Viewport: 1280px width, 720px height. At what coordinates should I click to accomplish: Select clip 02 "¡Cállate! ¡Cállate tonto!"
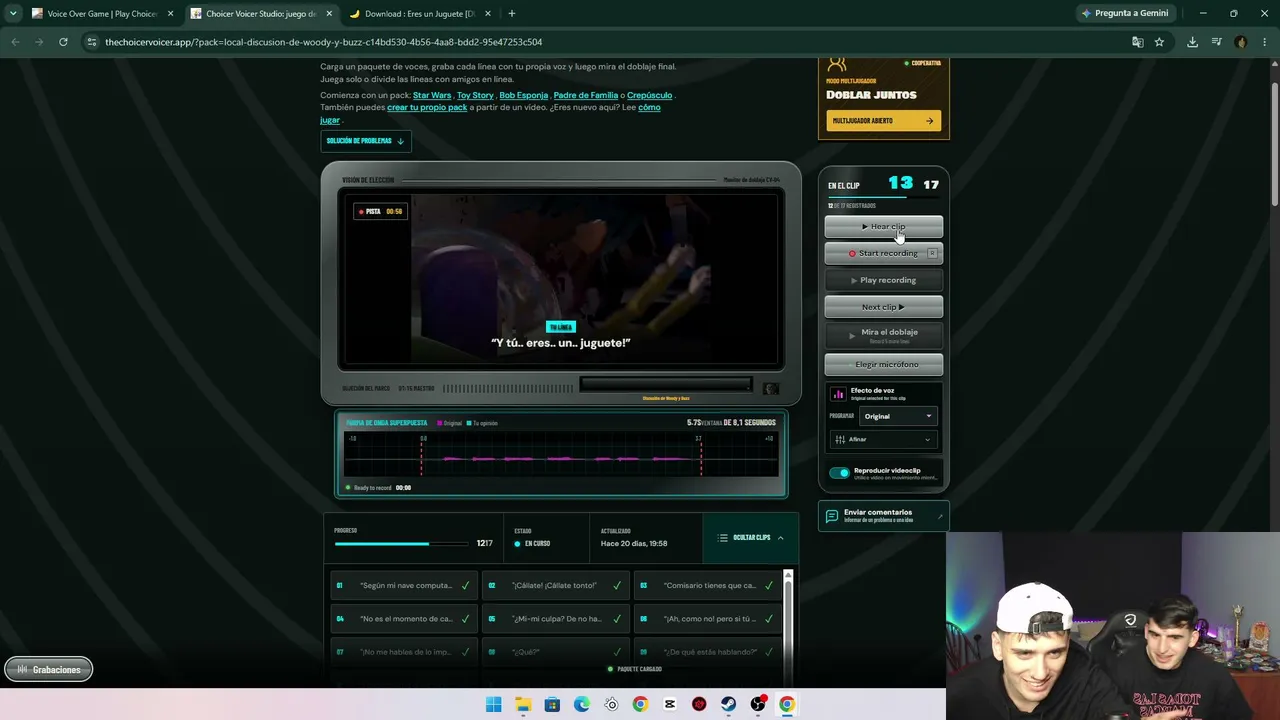(555, 586)
